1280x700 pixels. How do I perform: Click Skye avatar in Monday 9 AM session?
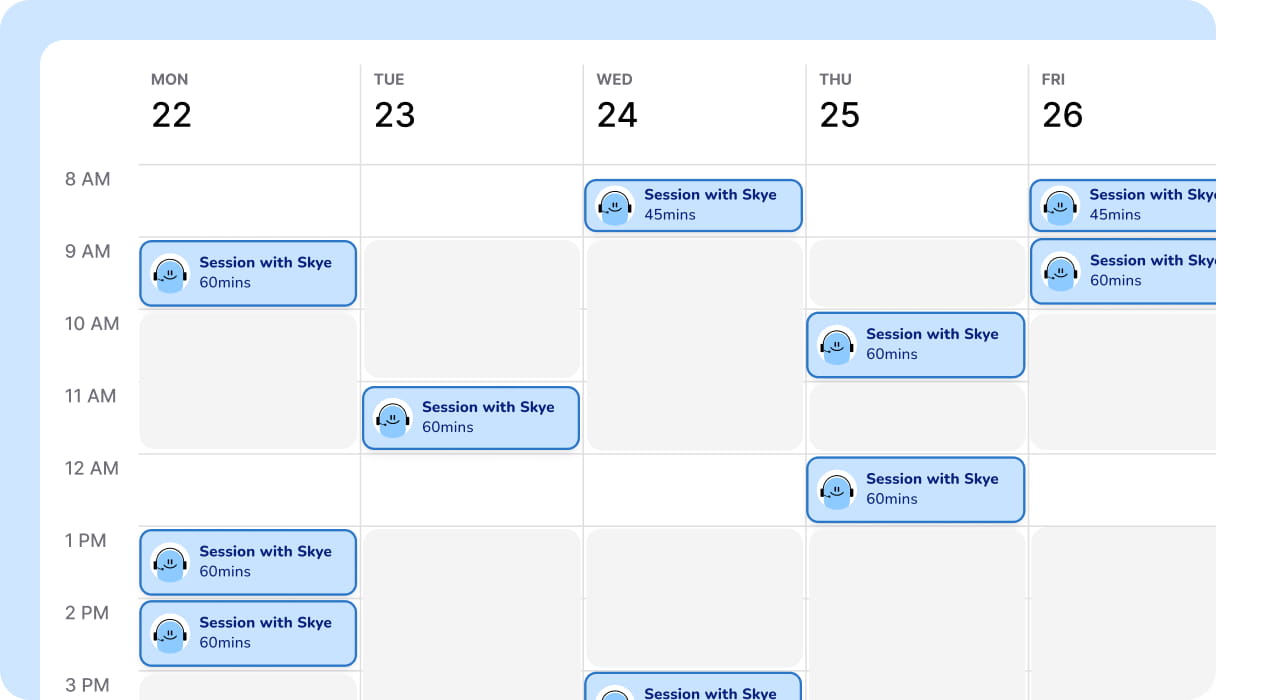coord(170,273)
